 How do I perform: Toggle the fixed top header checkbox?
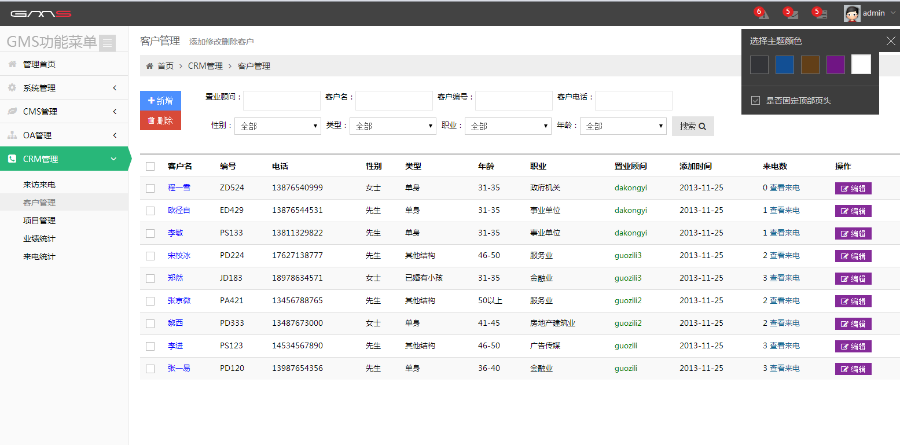coord(756,100)
